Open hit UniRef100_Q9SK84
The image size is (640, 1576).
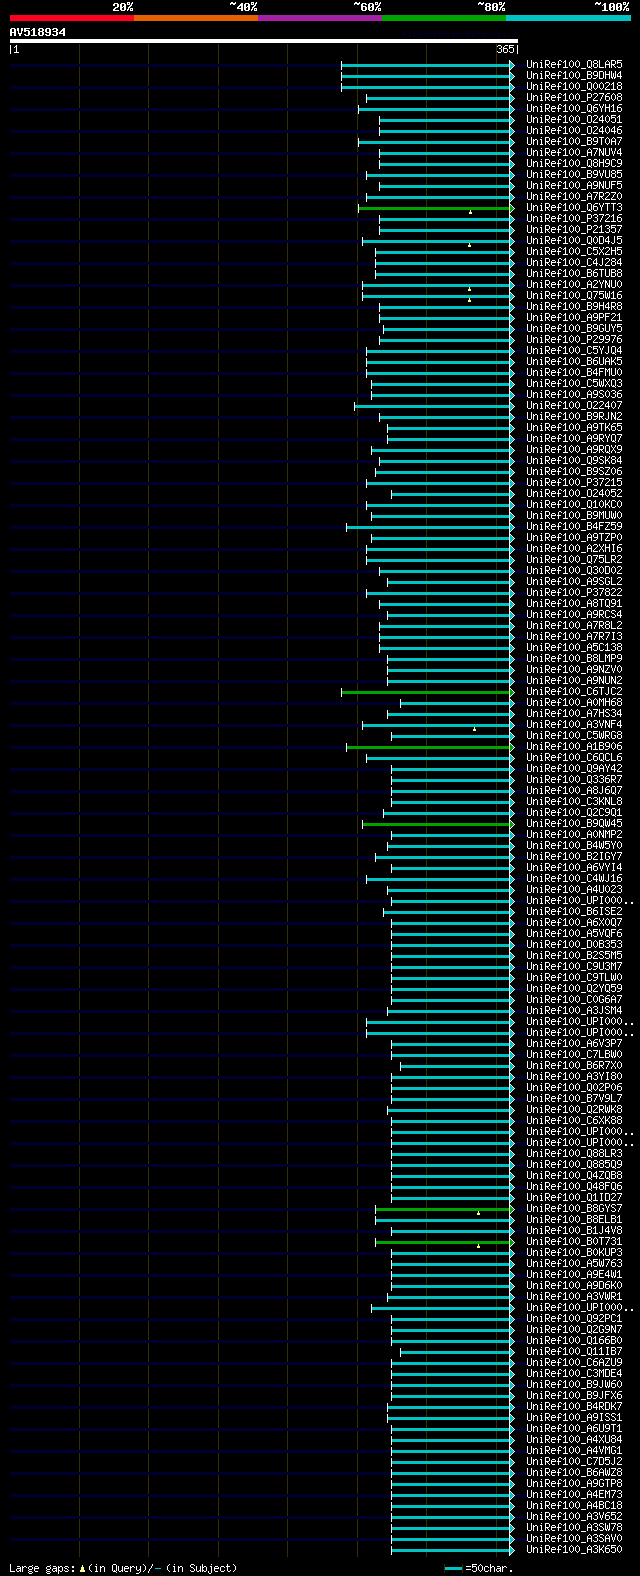coord(574,460)
